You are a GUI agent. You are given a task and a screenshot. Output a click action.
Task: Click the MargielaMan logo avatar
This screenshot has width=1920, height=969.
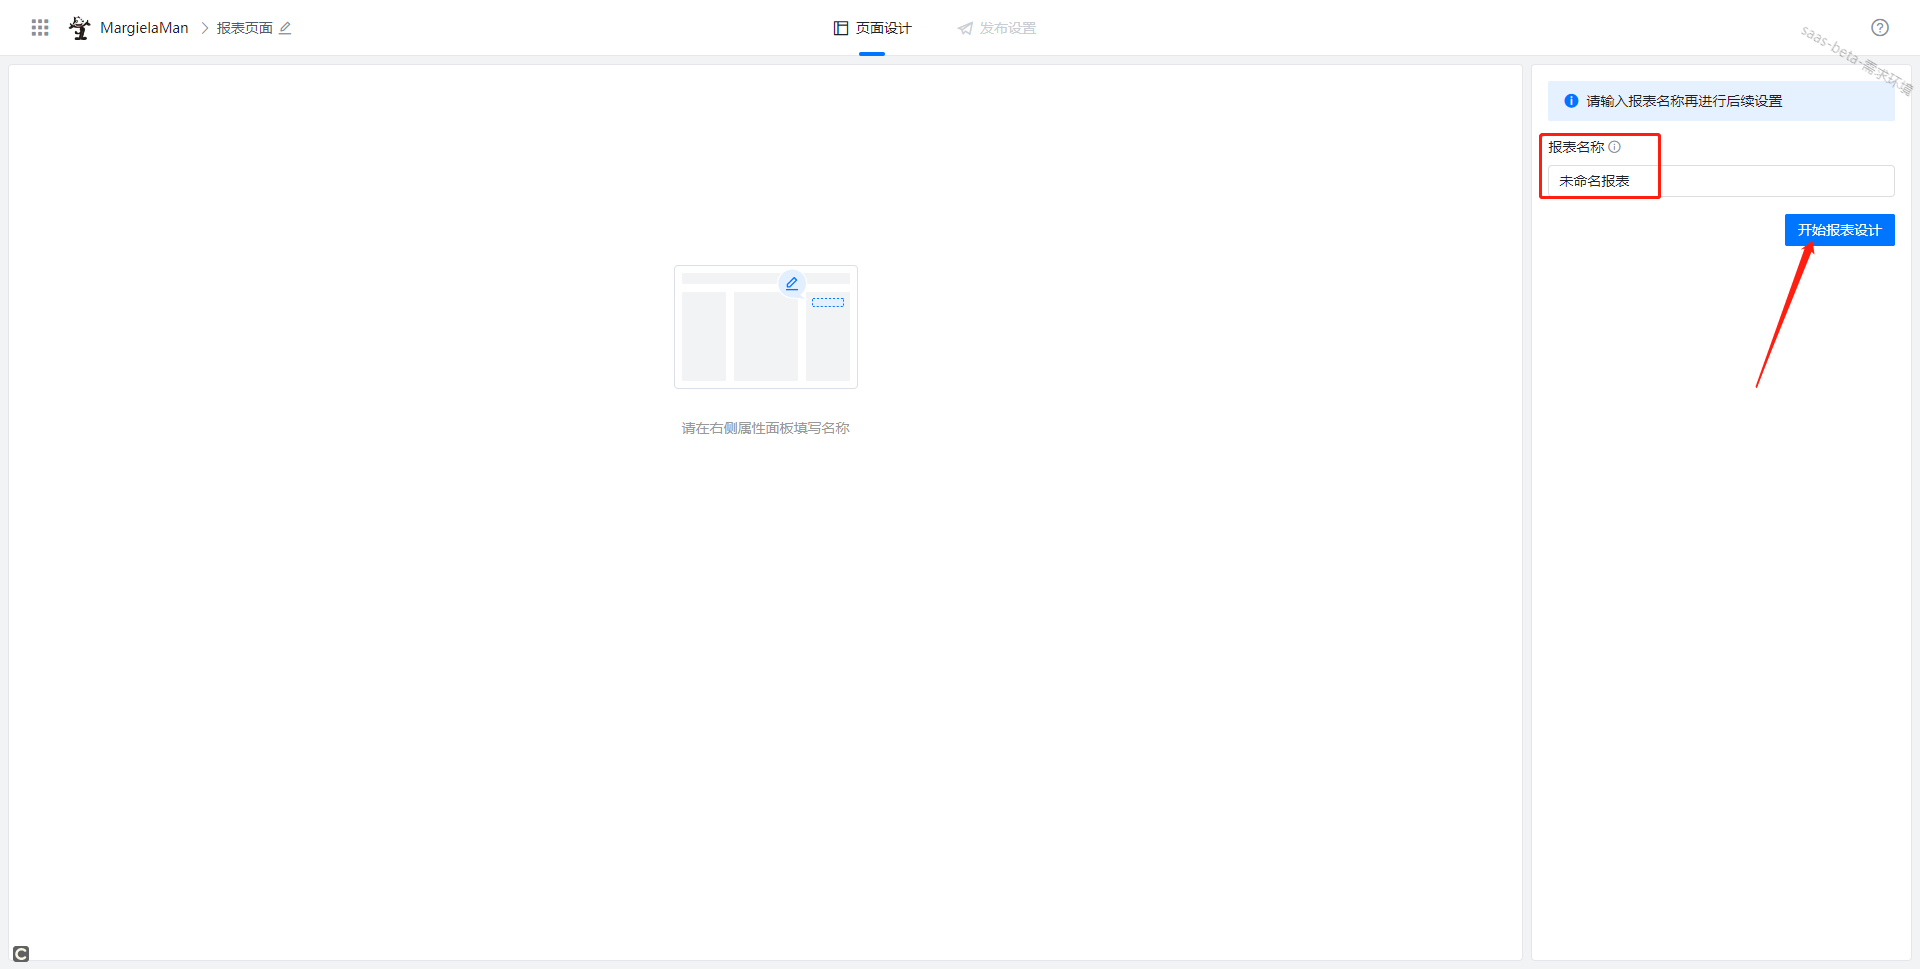tap(80, 28)
